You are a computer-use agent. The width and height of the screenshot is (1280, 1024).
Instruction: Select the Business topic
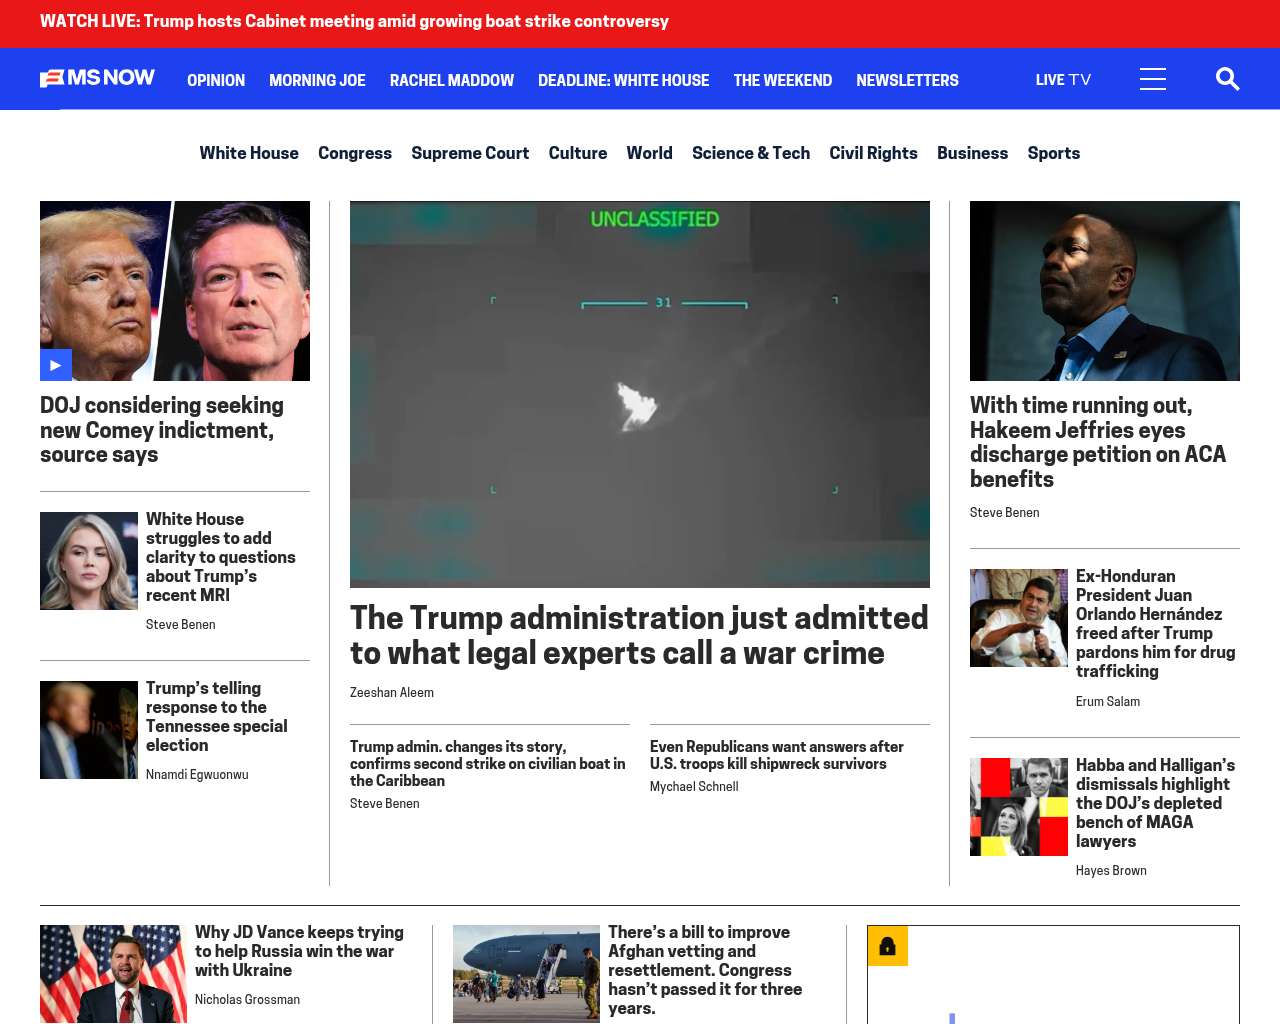972,153
